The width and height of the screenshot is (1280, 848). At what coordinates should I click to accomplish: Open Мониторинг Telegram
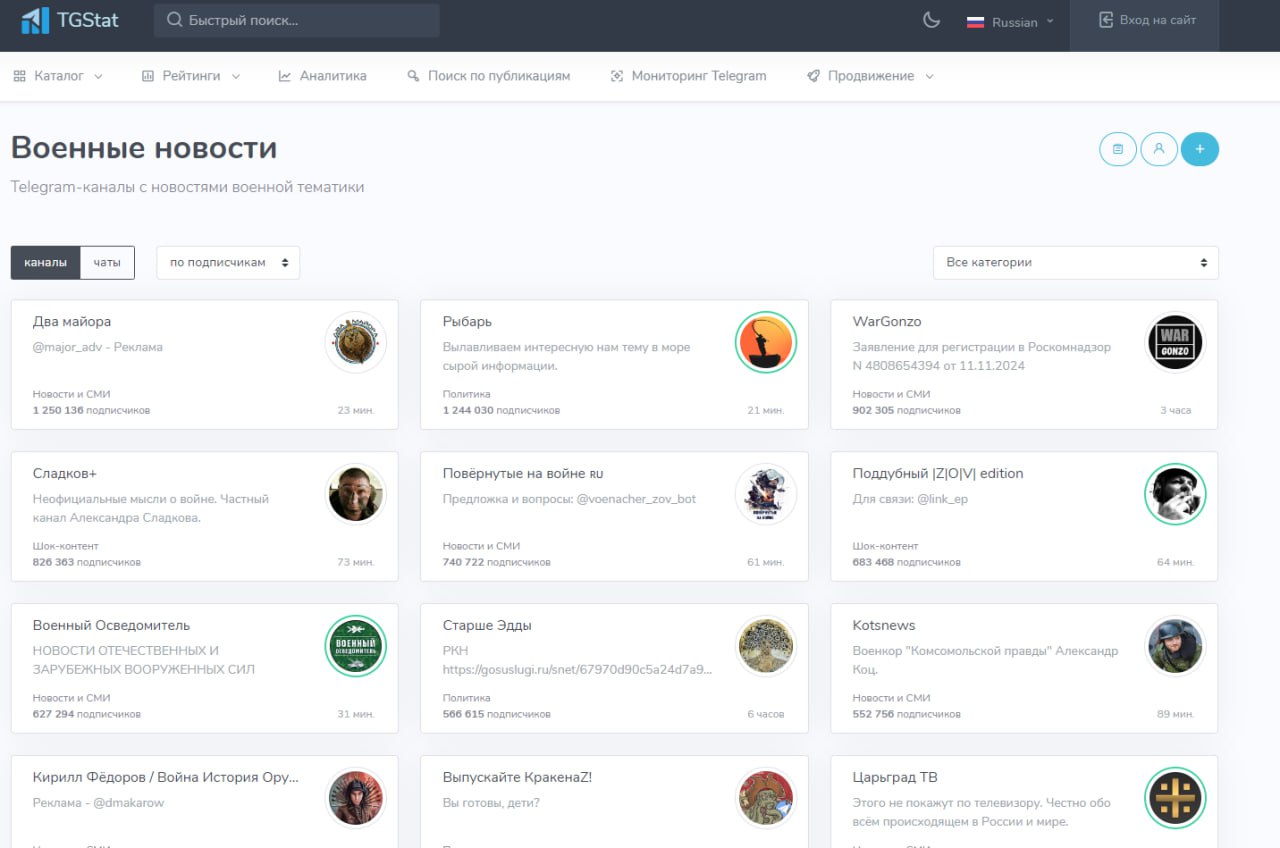click(688, 76)
